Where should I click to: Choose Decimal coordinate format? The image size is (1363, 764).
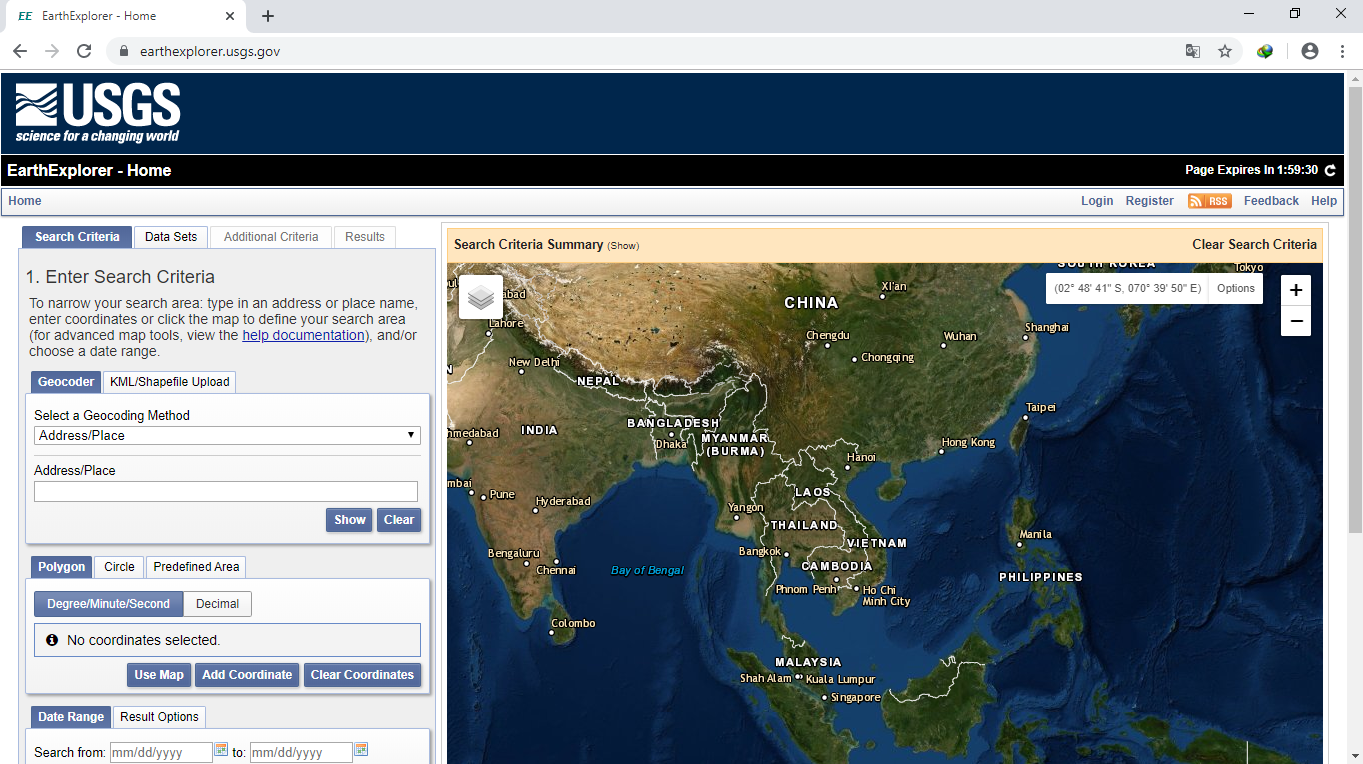(218, 604)
